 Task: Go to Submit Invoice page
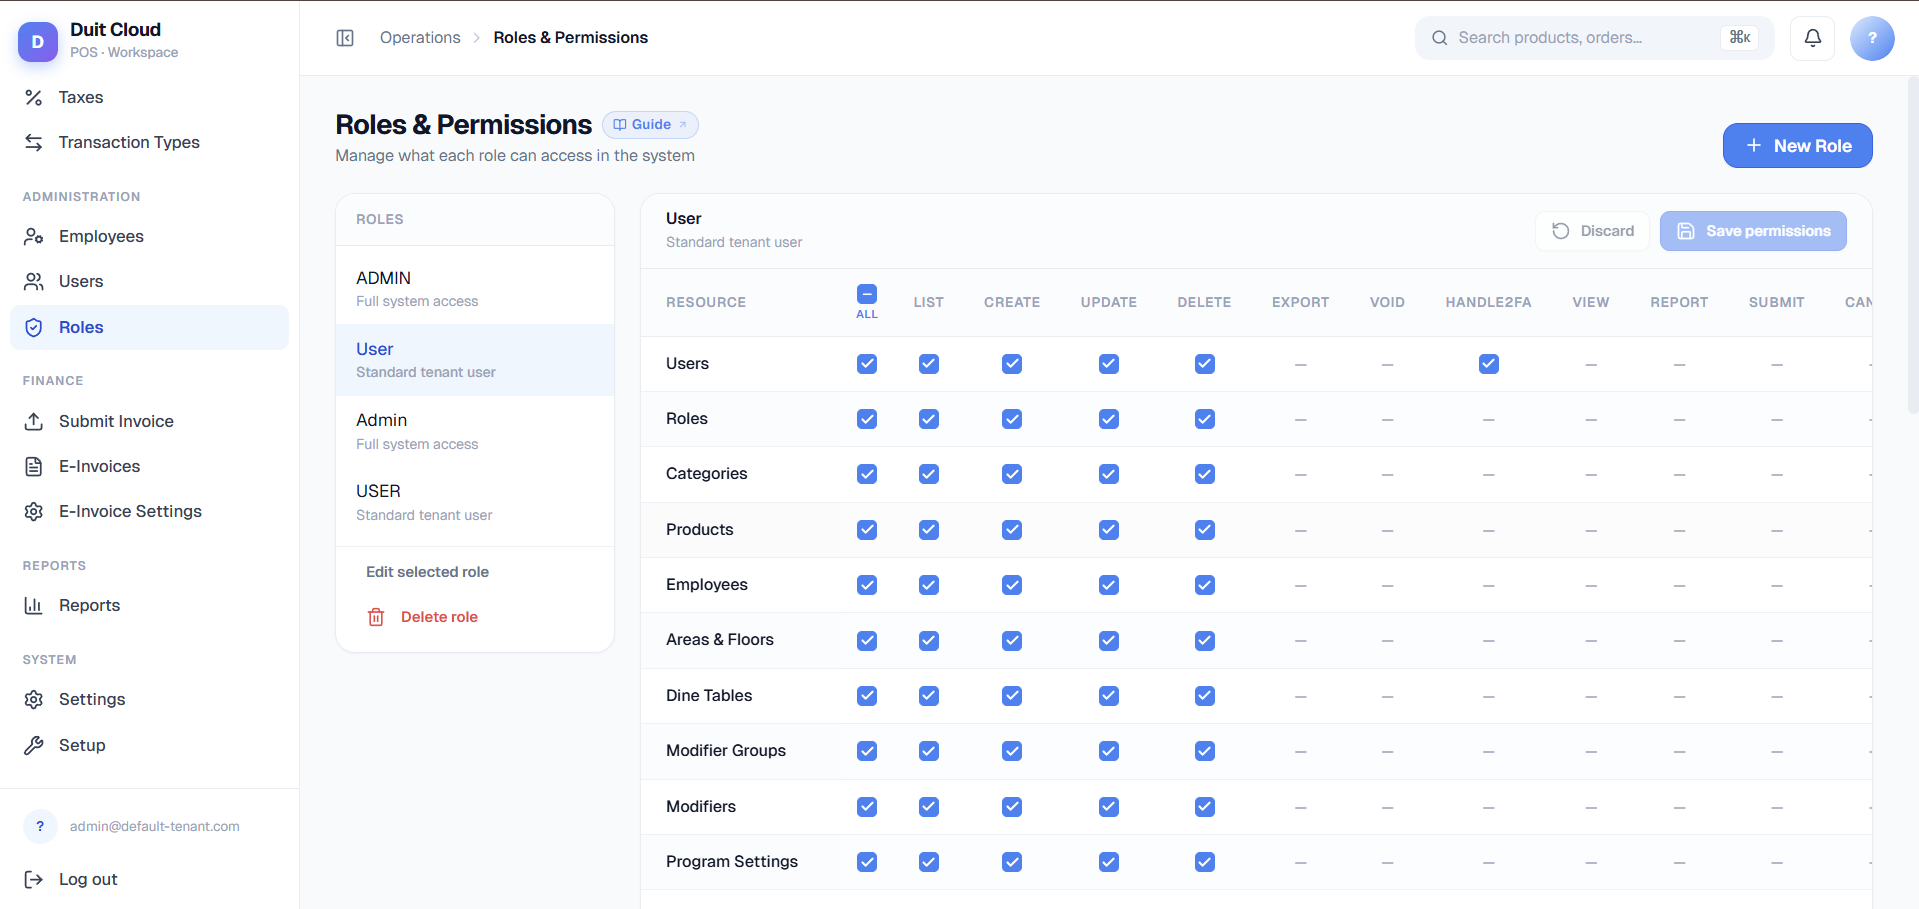[x=149, y=421]
